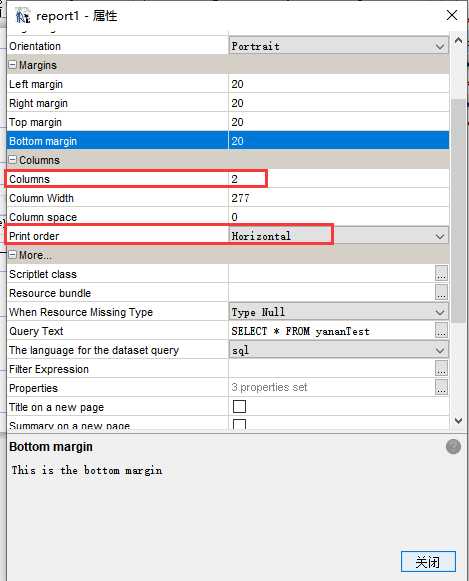Image resolution: width=469 pixels, height=581 pixels.
Task: Toggle Title on a new page checkbox
Action: pyautogui.click(x=239, y=406)
